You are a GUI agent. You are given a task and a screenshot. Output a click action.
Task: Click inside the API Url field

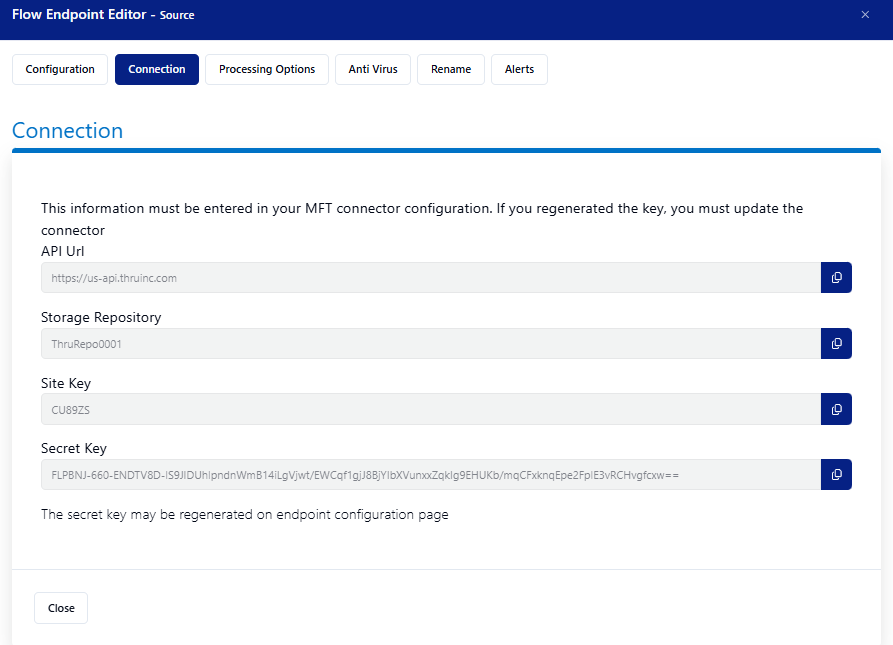coord(430,278)
